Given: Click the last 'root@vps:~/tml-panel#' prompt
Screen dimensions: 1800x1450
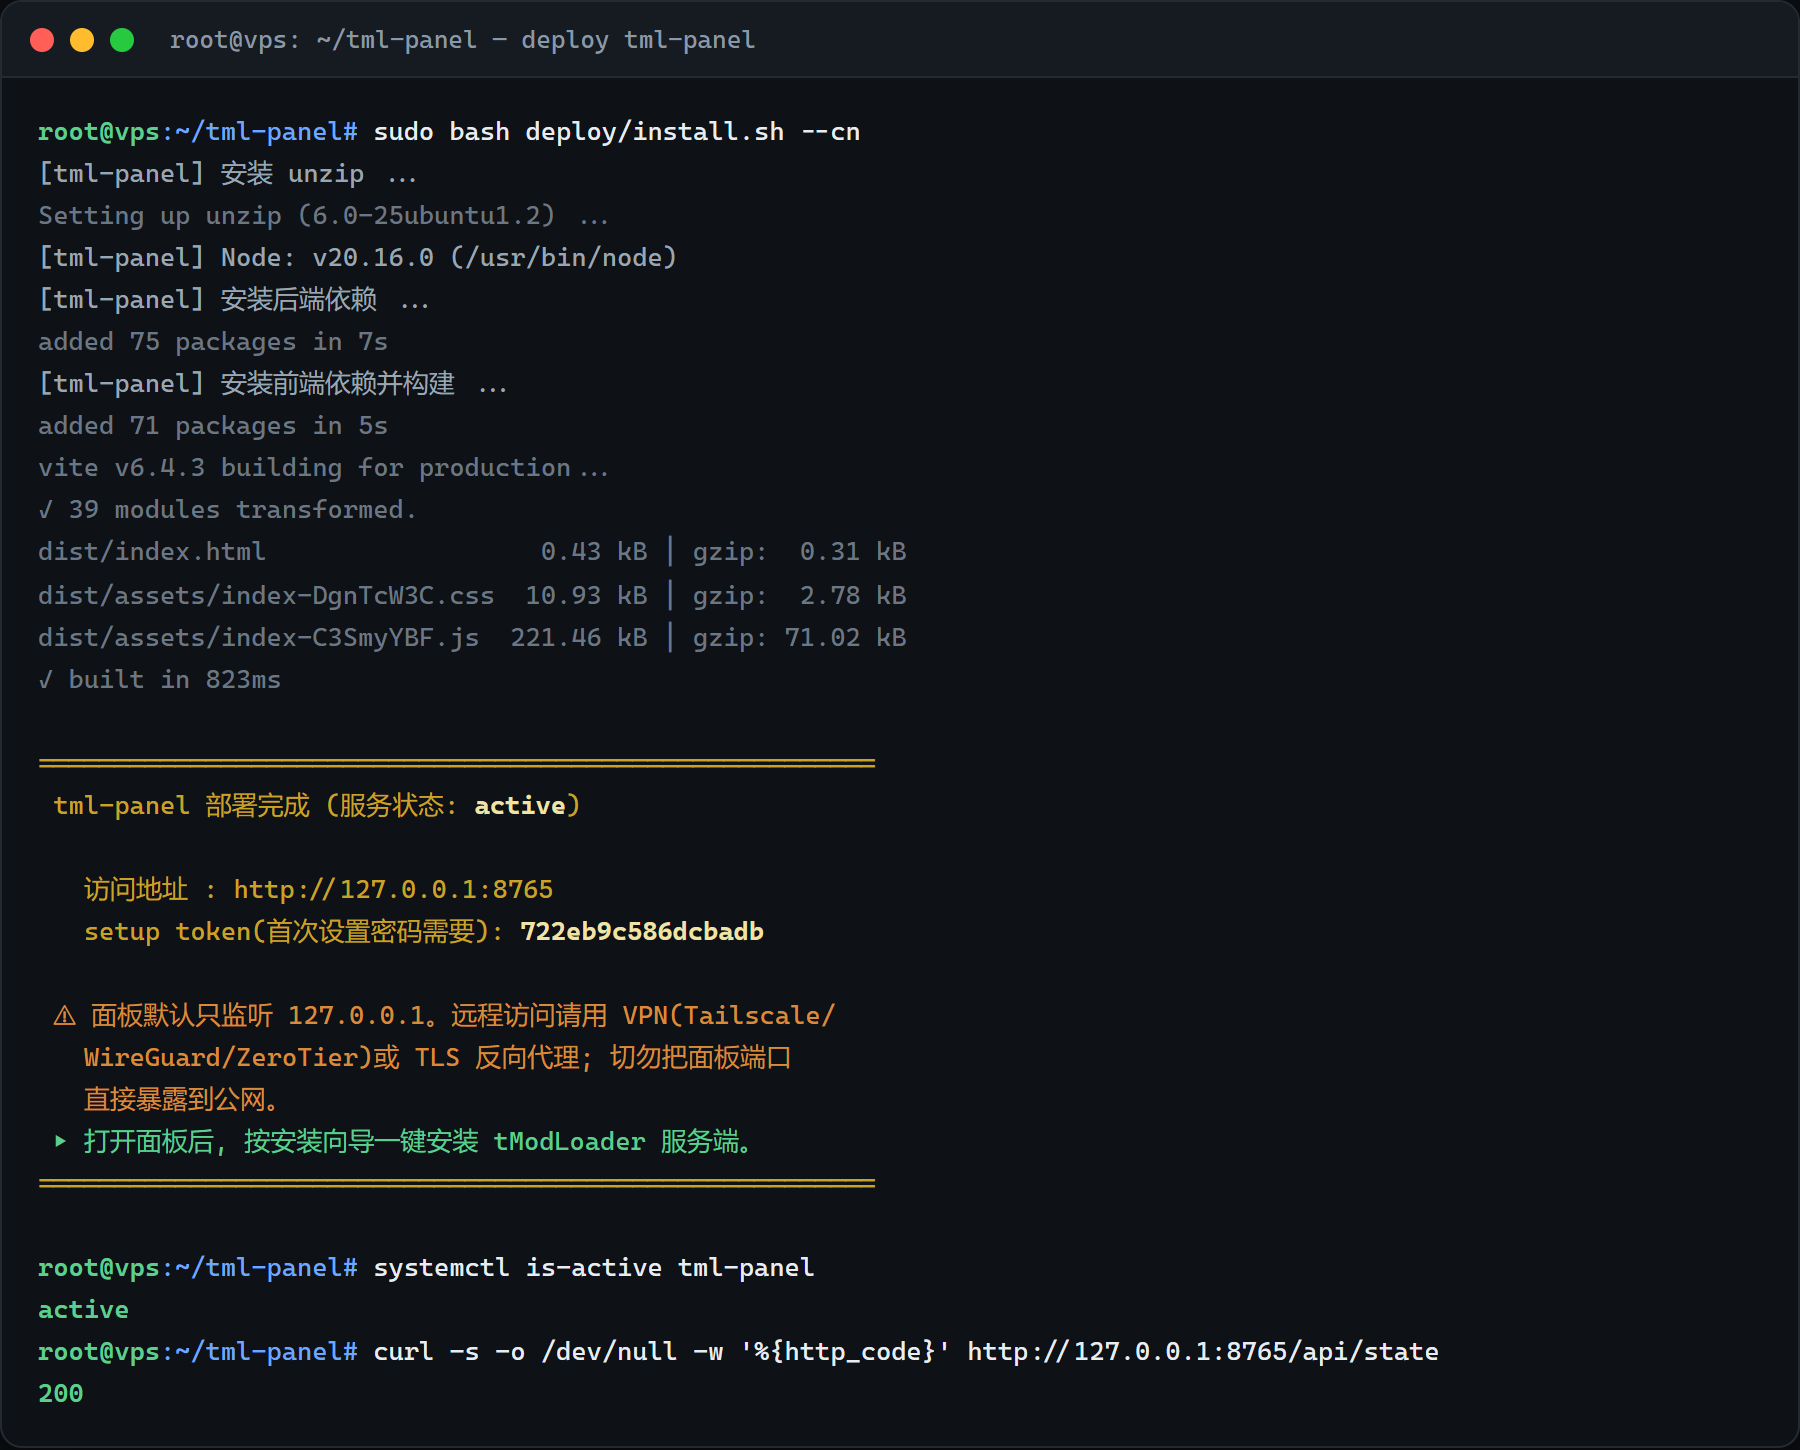Looking at the screenshot, I should pyautogui.click(x=198, y=1352).
